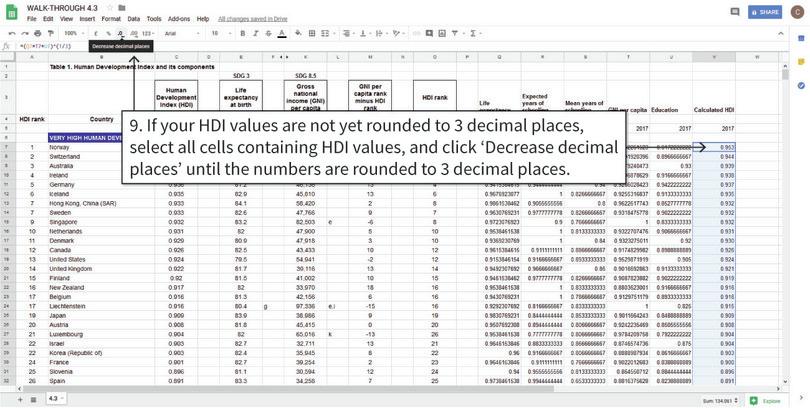Click Decrease decimal places button

[x=121, y=33]
